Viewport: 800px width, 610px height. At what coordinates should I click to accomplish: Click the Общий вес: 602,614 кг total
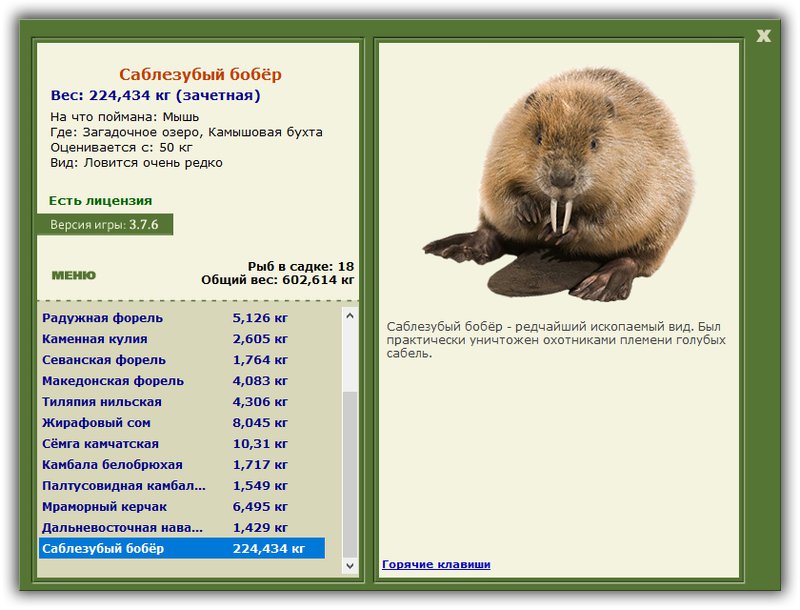[x=278, y=279]
